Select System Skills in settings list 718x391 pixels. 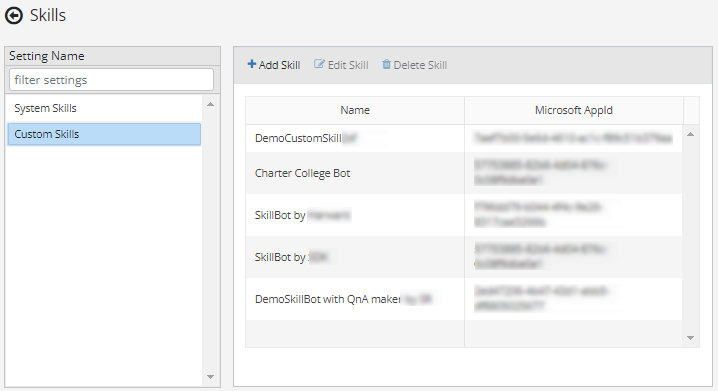click(x=104, y=108)
